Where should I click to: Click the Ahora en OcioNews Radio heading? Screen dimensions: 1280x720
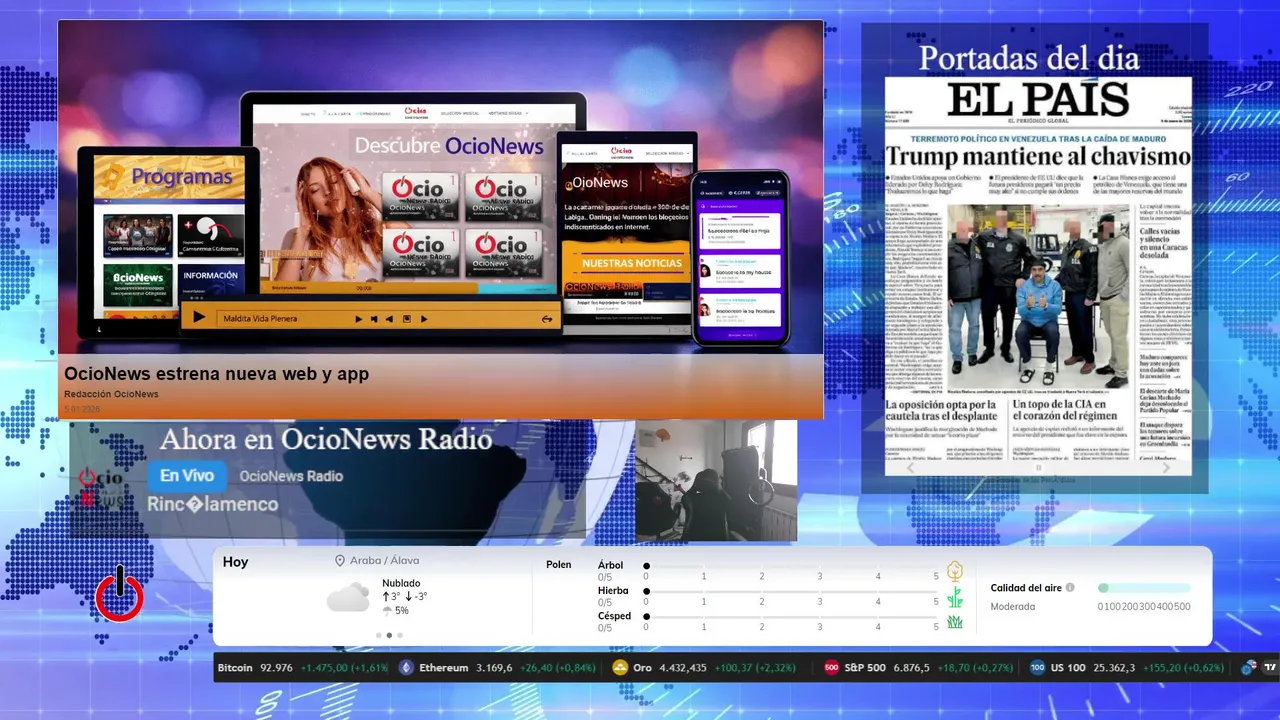click(326, 439)
